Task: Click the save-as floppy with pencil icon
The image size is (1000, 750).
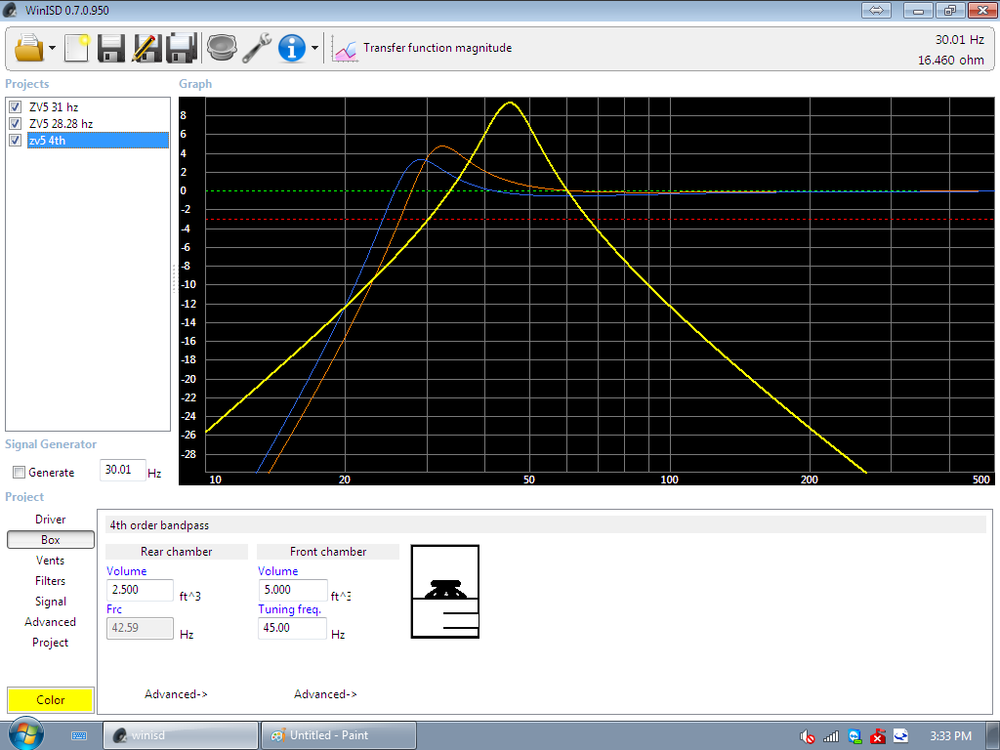Action: click(x=146, y=48)
